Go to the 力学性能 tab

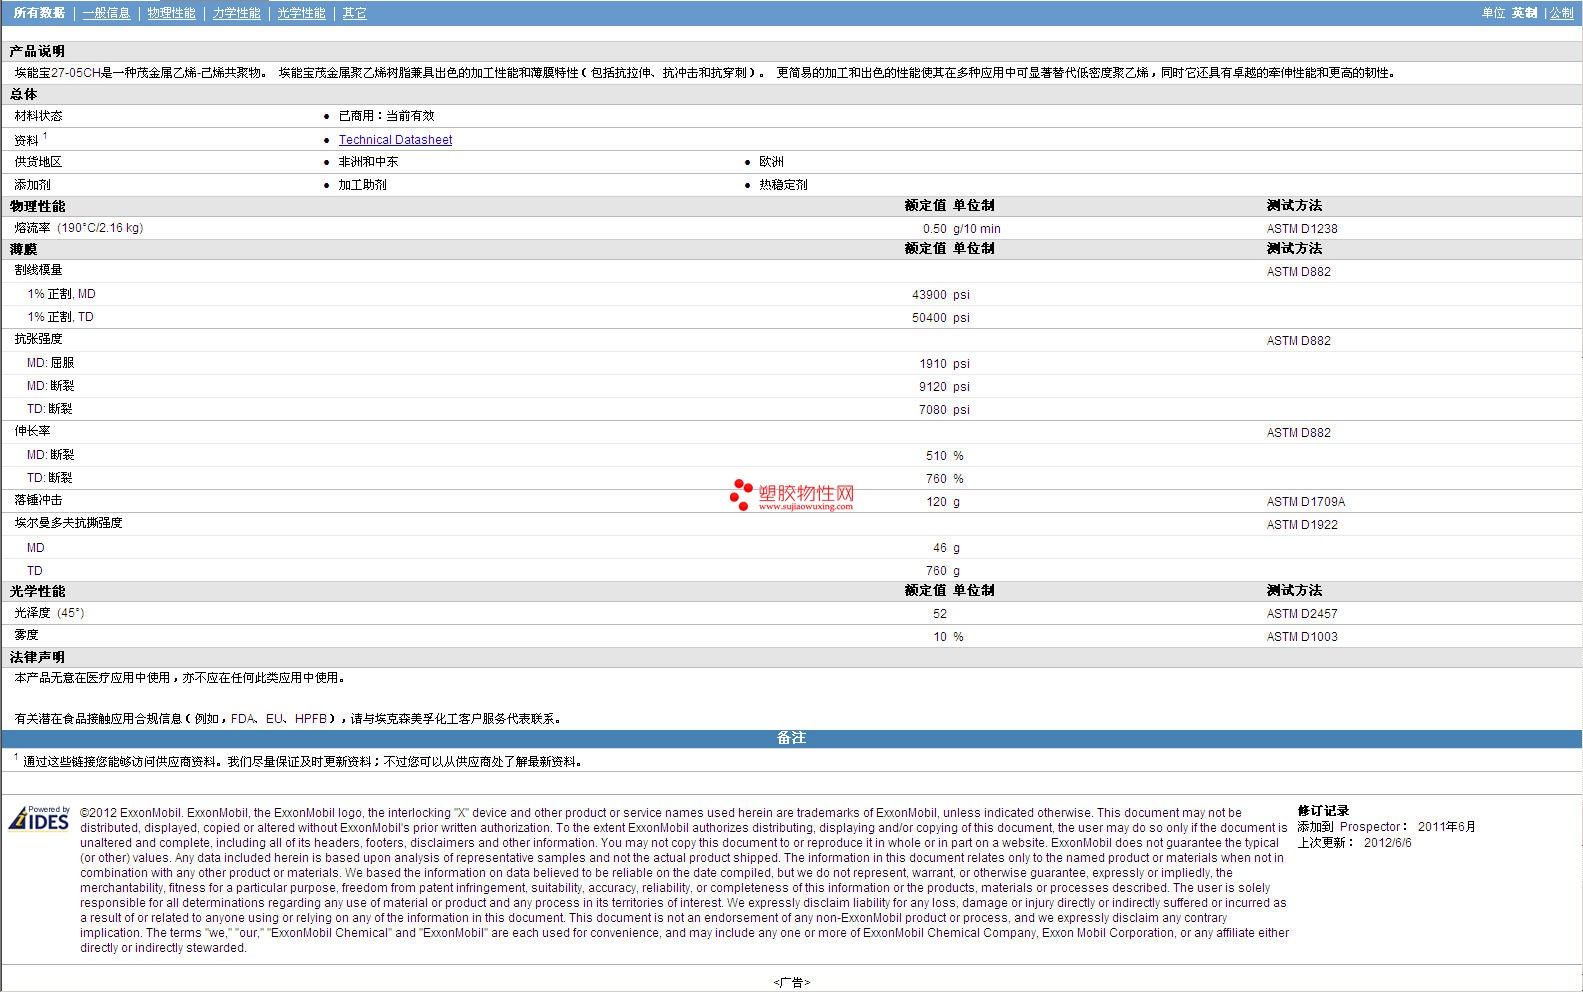point(236,13)
